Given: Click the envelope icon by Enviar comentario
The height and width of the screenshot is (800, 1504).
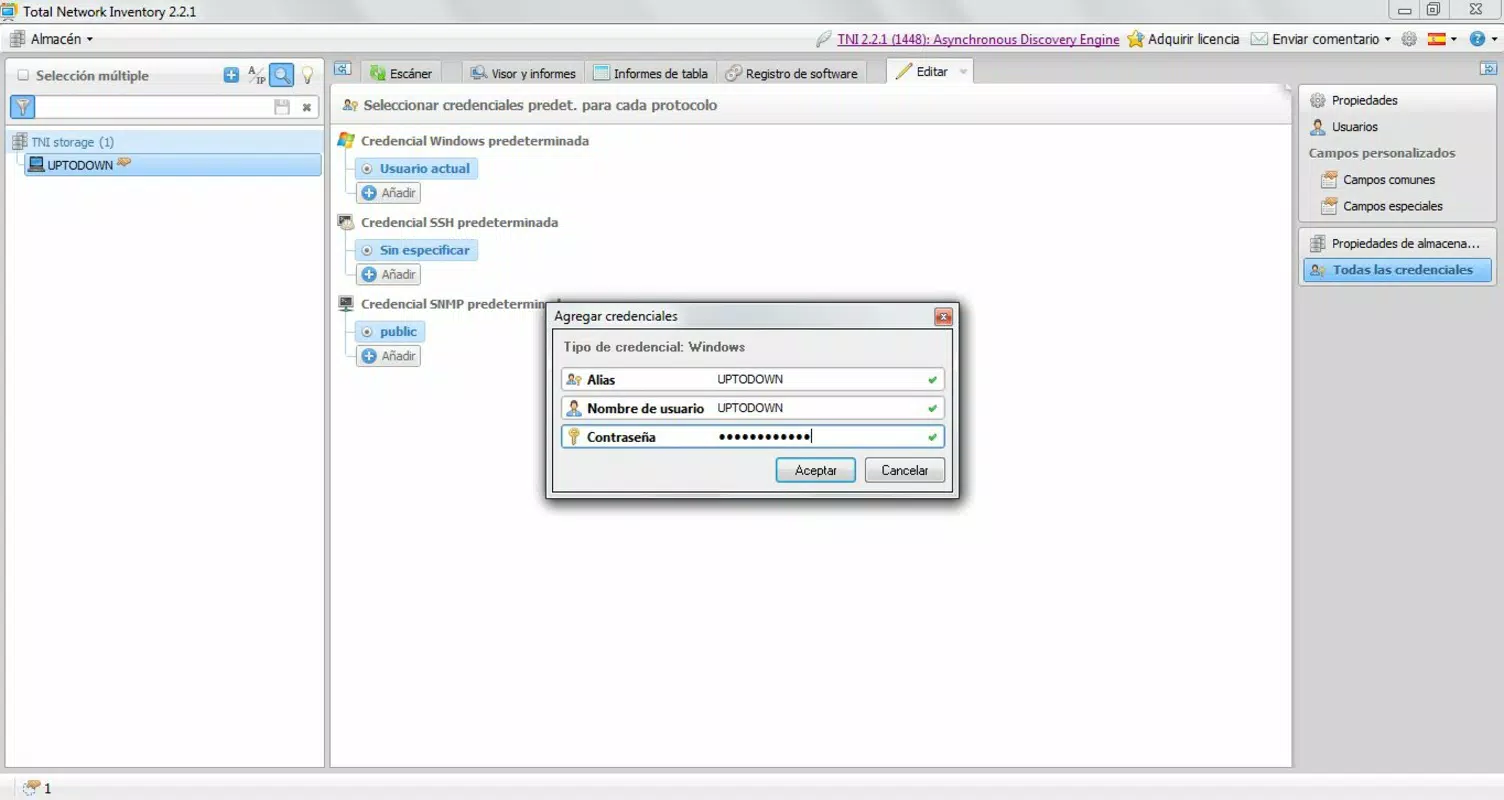Looking at the screenshot, I should (x=1259, y=39).
